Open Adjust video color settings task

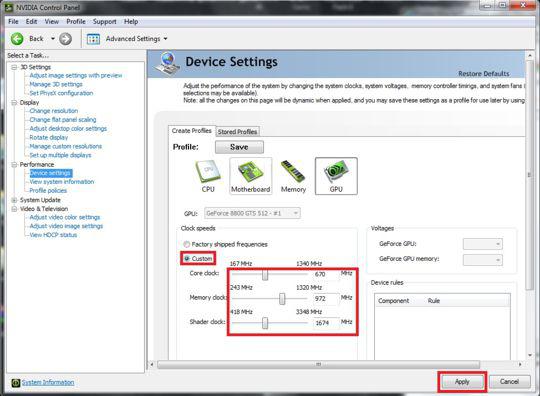click(x=65, y=218)
